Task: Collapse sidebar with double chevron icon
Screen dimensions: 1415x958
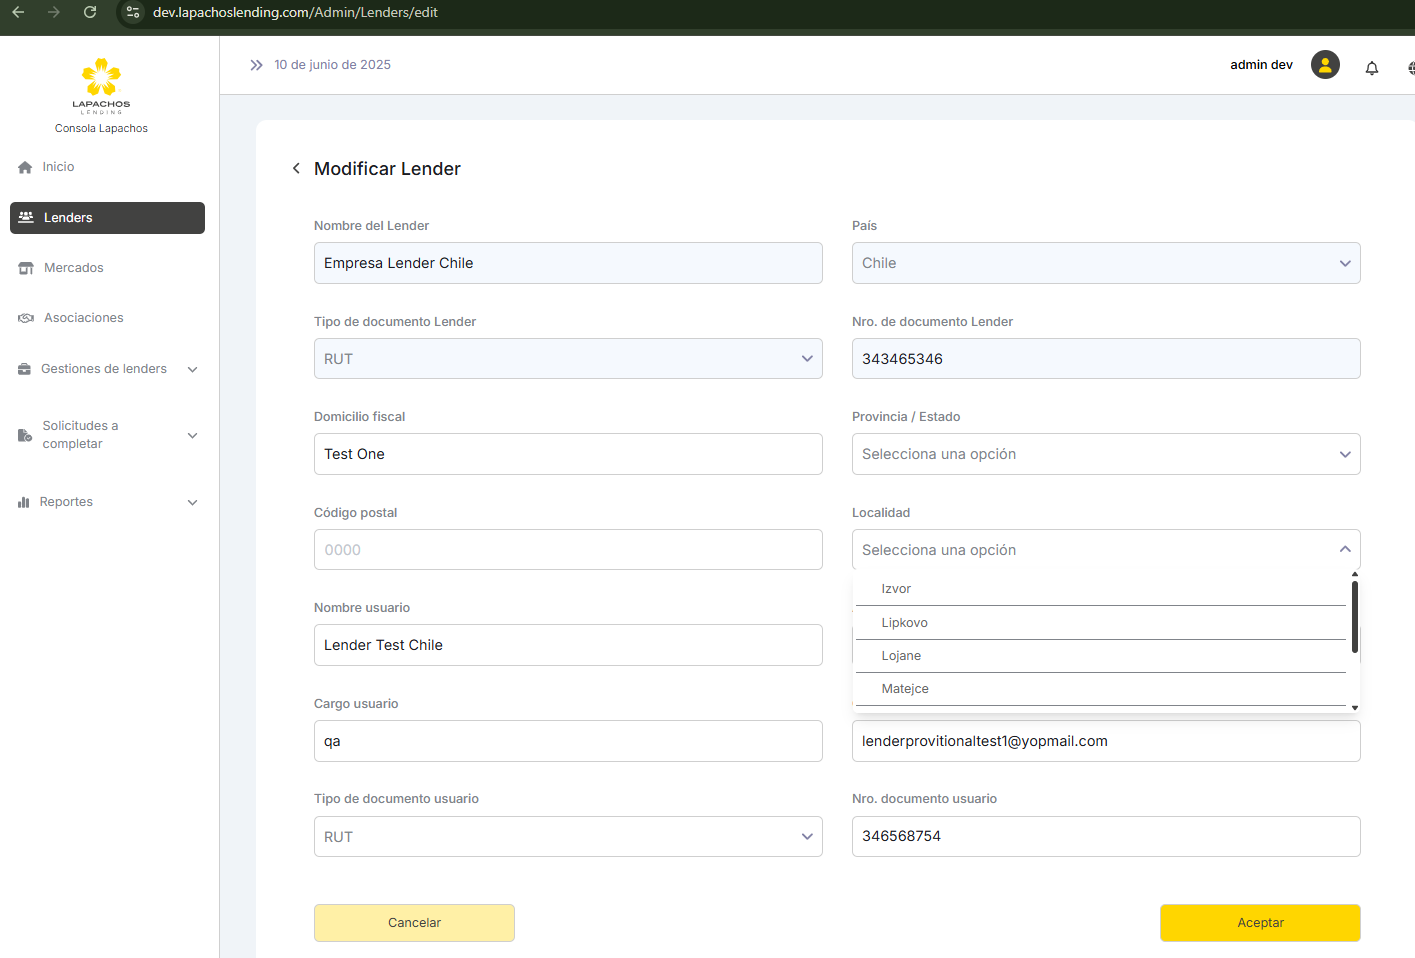Action: [x=256, y=65]
